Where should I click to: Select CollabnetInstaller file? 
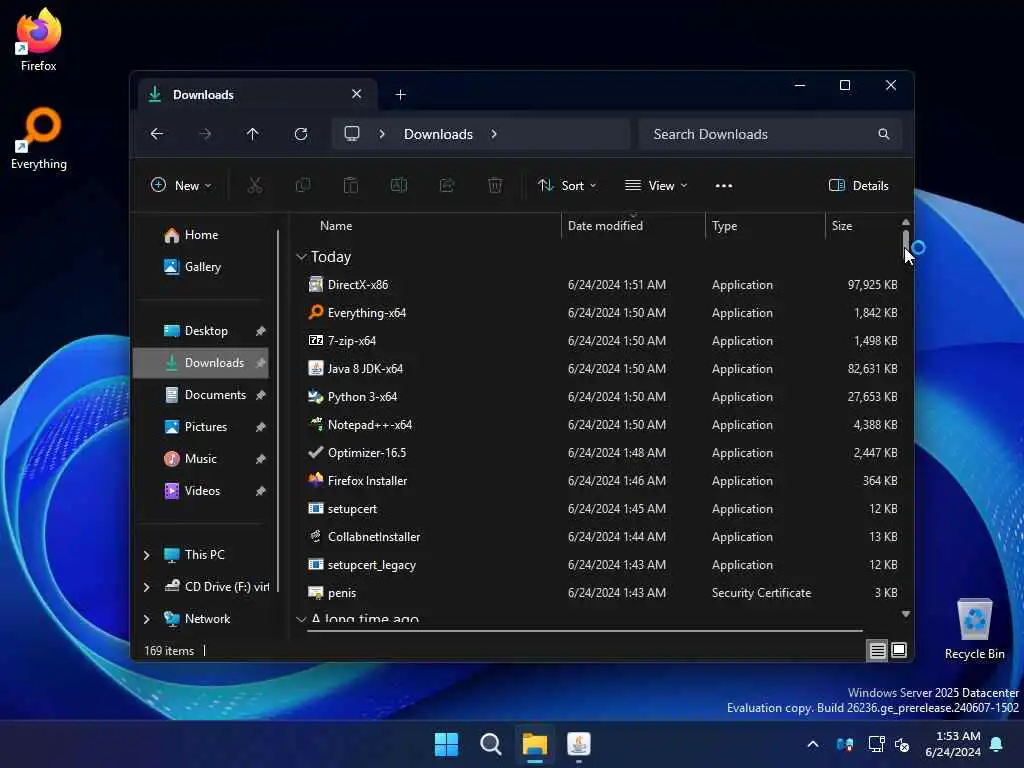[x=374, y=537]
